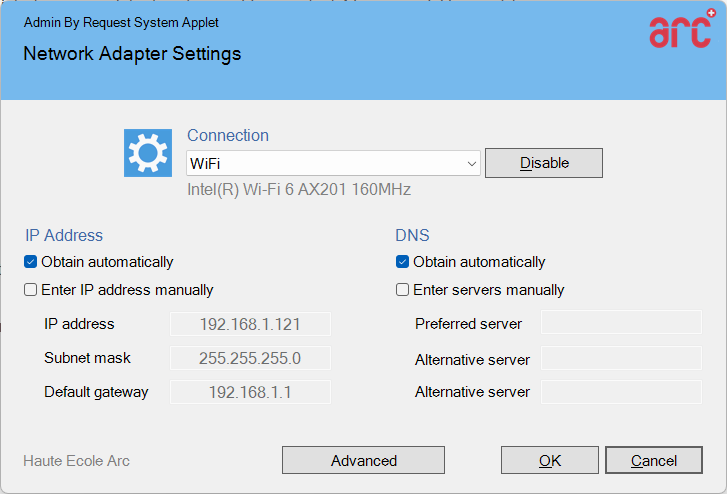Click the first Alternative server field

click(621, 358)
